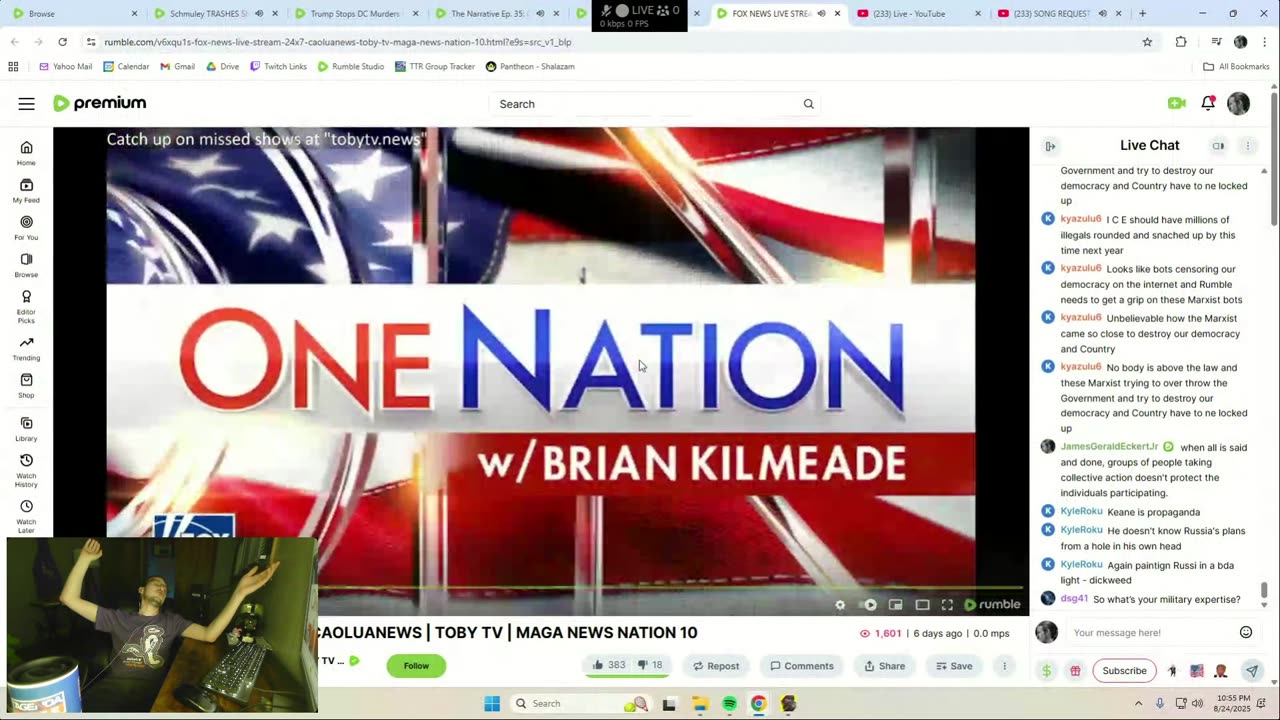The image size is (1280, 720).
Task: Send a rant with dollar icon
Action: (x=1046, y=671)
